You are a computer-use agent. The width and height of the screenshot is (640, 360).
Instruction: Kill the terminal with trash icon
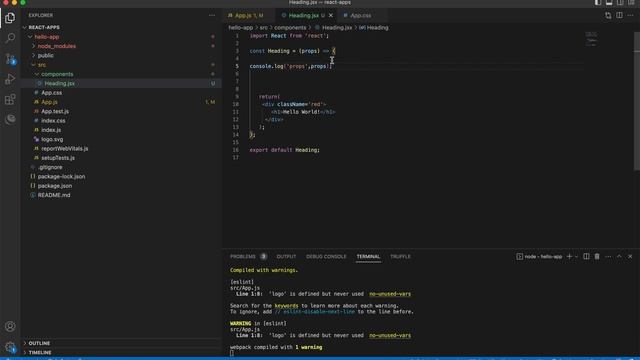(x=597, y=256)
